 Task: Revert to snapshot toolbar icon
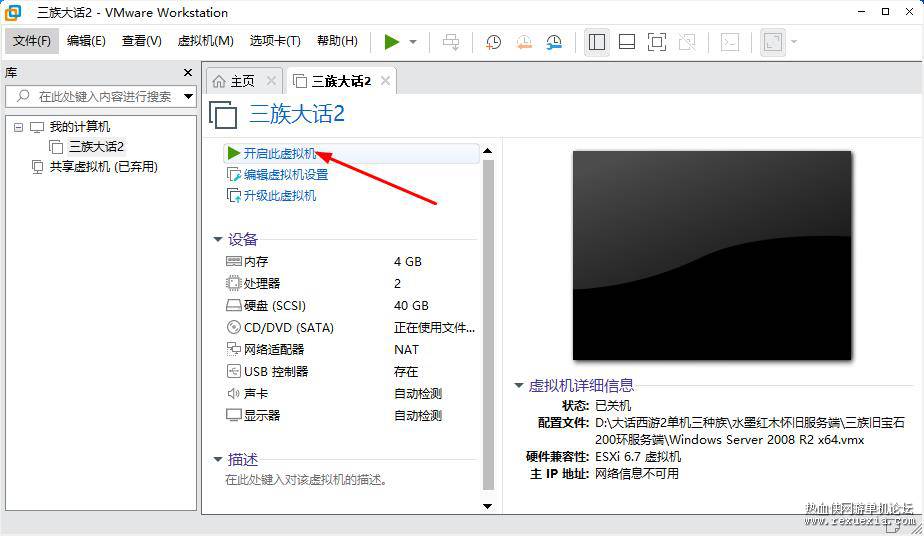click(x=524, y=42)
